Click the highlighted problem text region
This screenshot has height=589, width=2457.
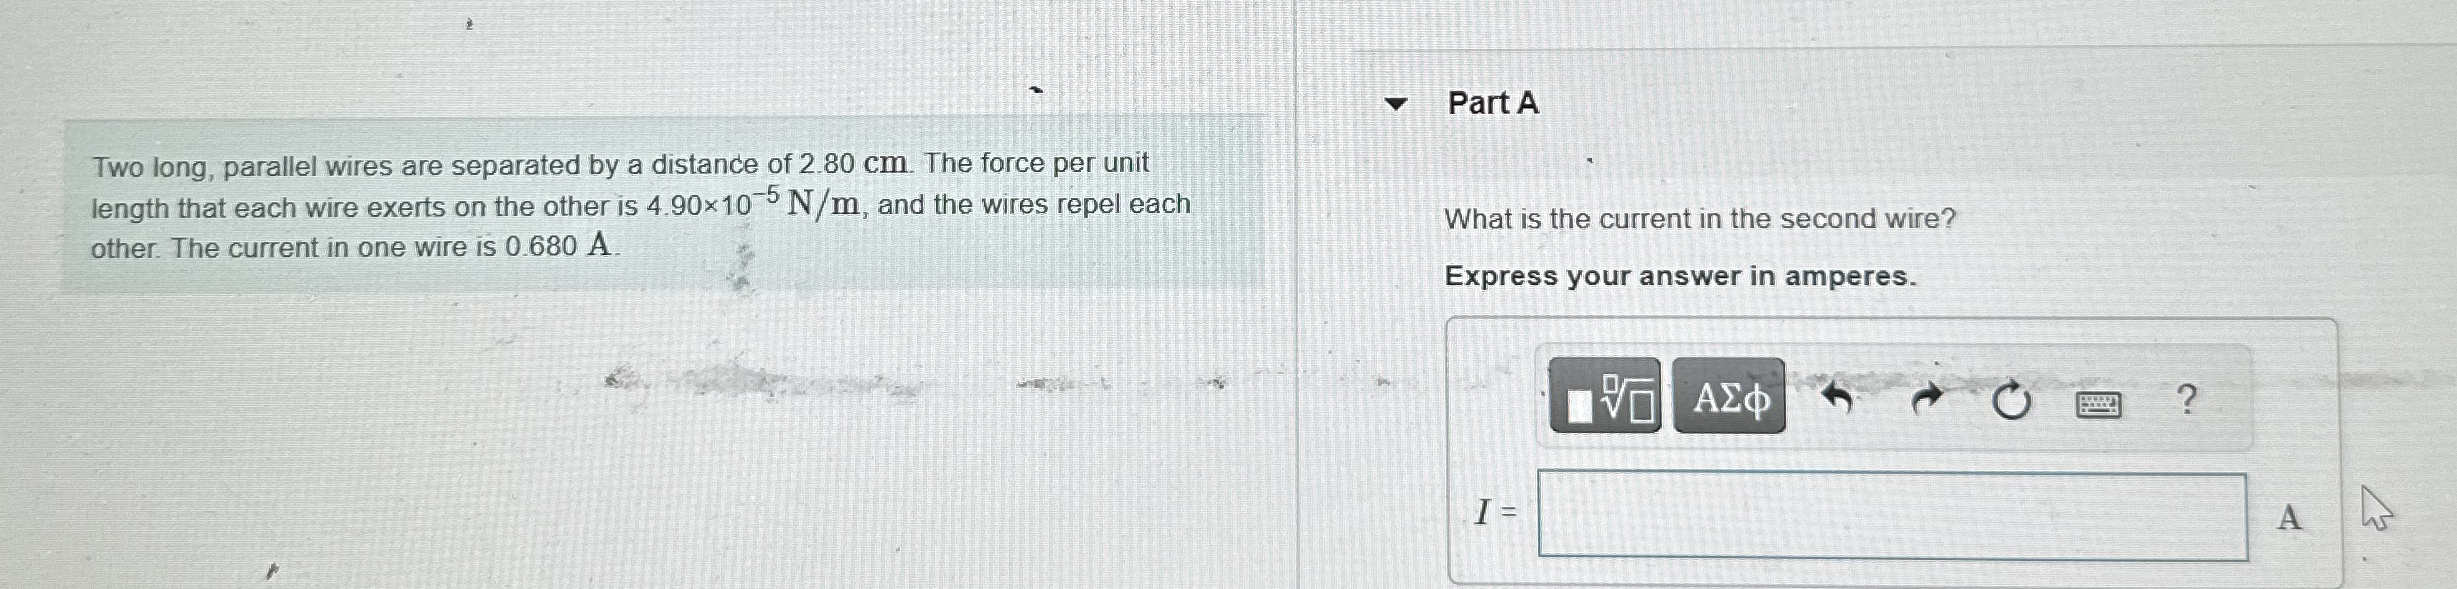point(640,205)
